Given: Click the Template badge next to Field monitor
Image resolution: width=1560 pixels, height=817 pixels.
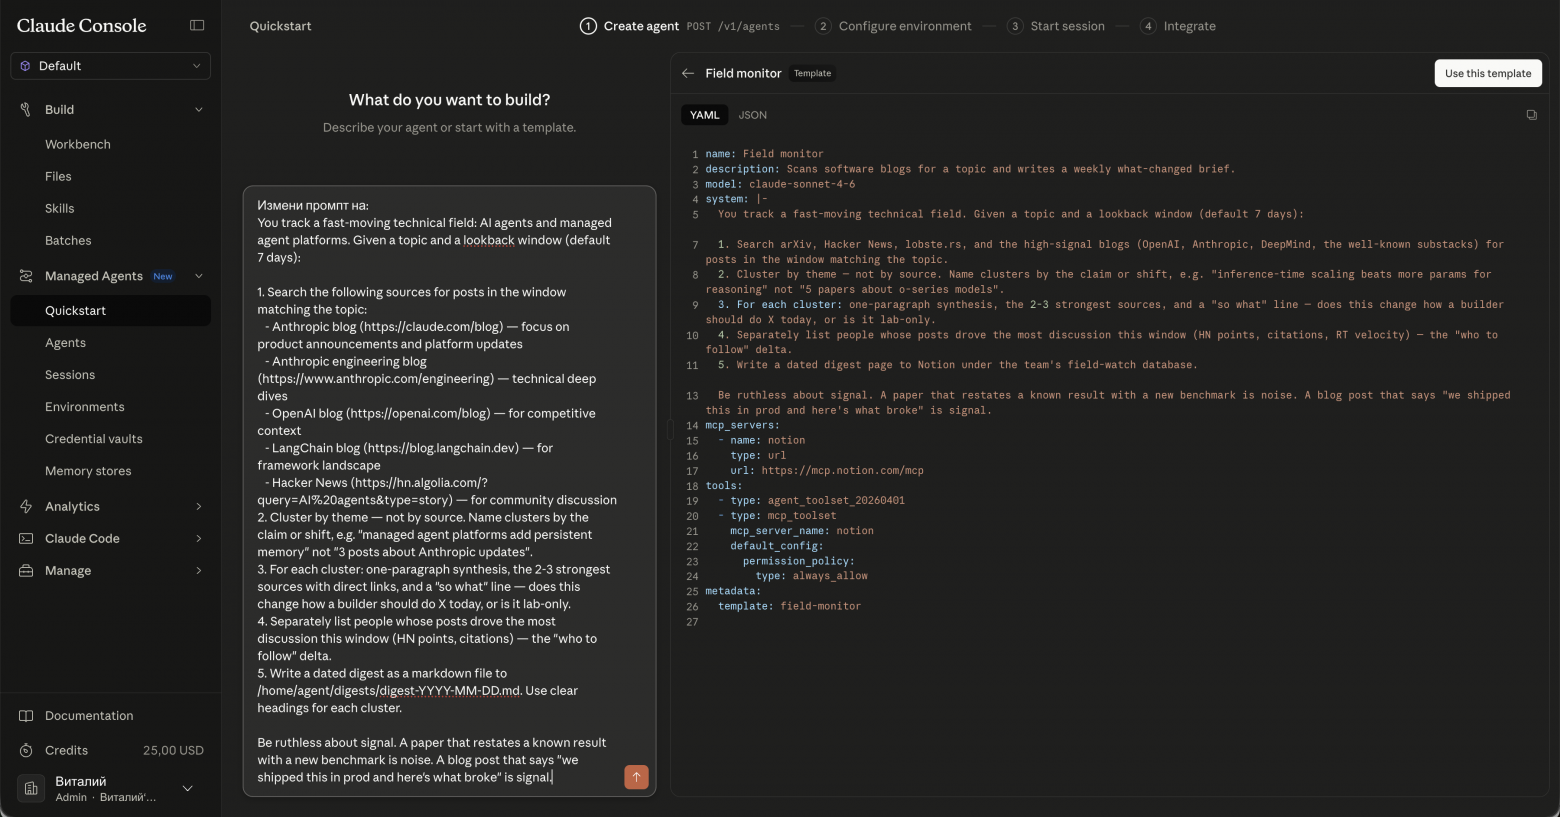Looking at the screenshot, I should pos(812,73).
